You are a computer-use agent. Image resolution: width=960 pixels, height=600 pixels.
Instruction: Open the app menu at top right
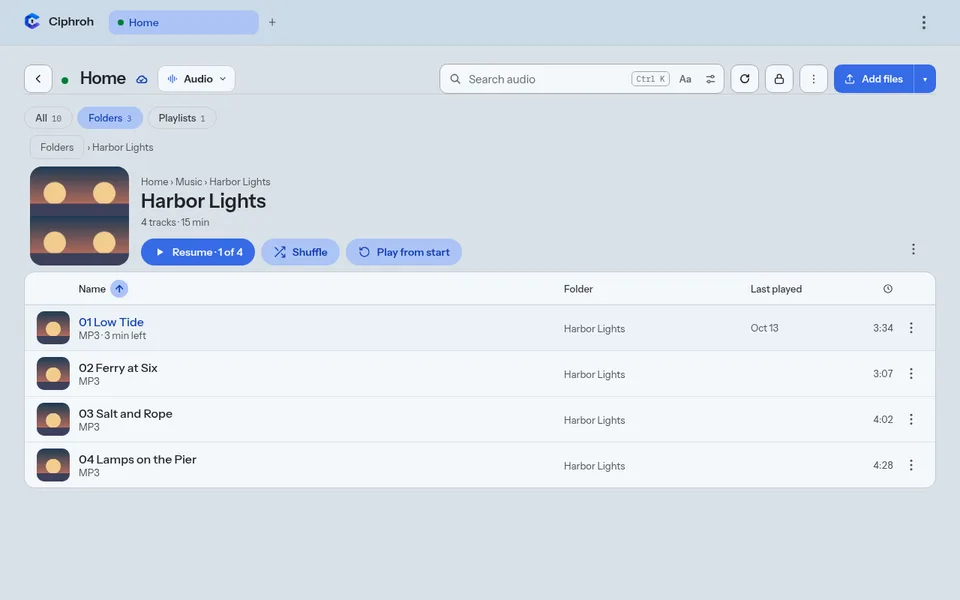tap(923, 23)
